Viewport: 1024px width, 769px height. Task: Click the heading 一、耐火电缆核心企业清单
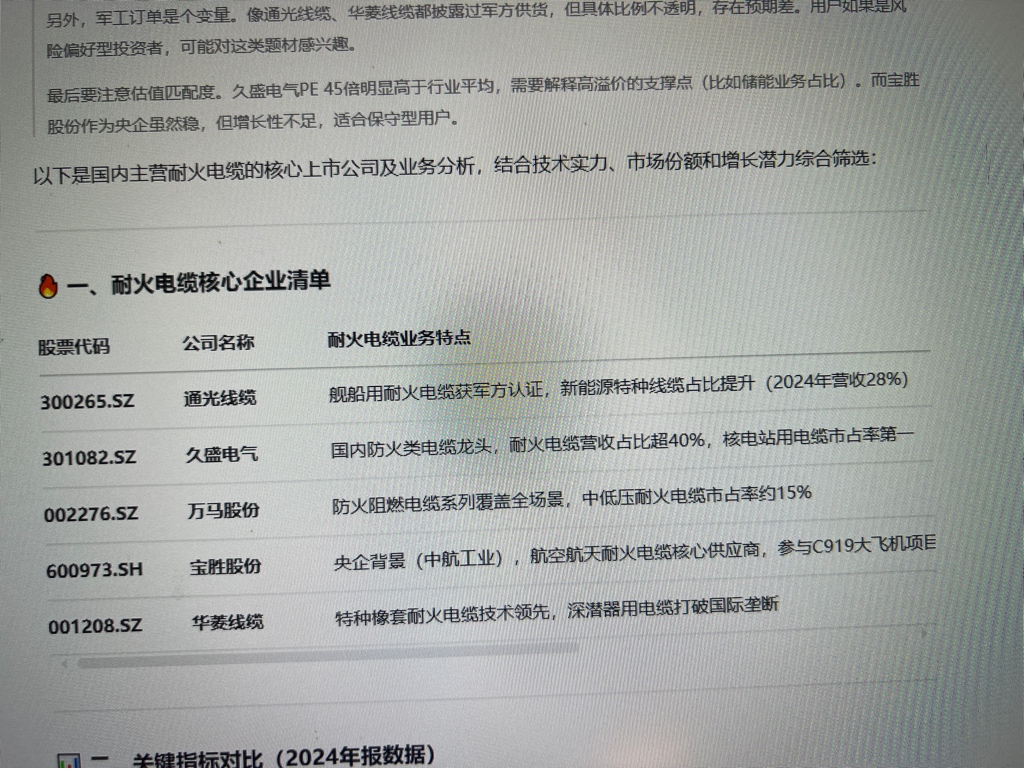point(199,283)
